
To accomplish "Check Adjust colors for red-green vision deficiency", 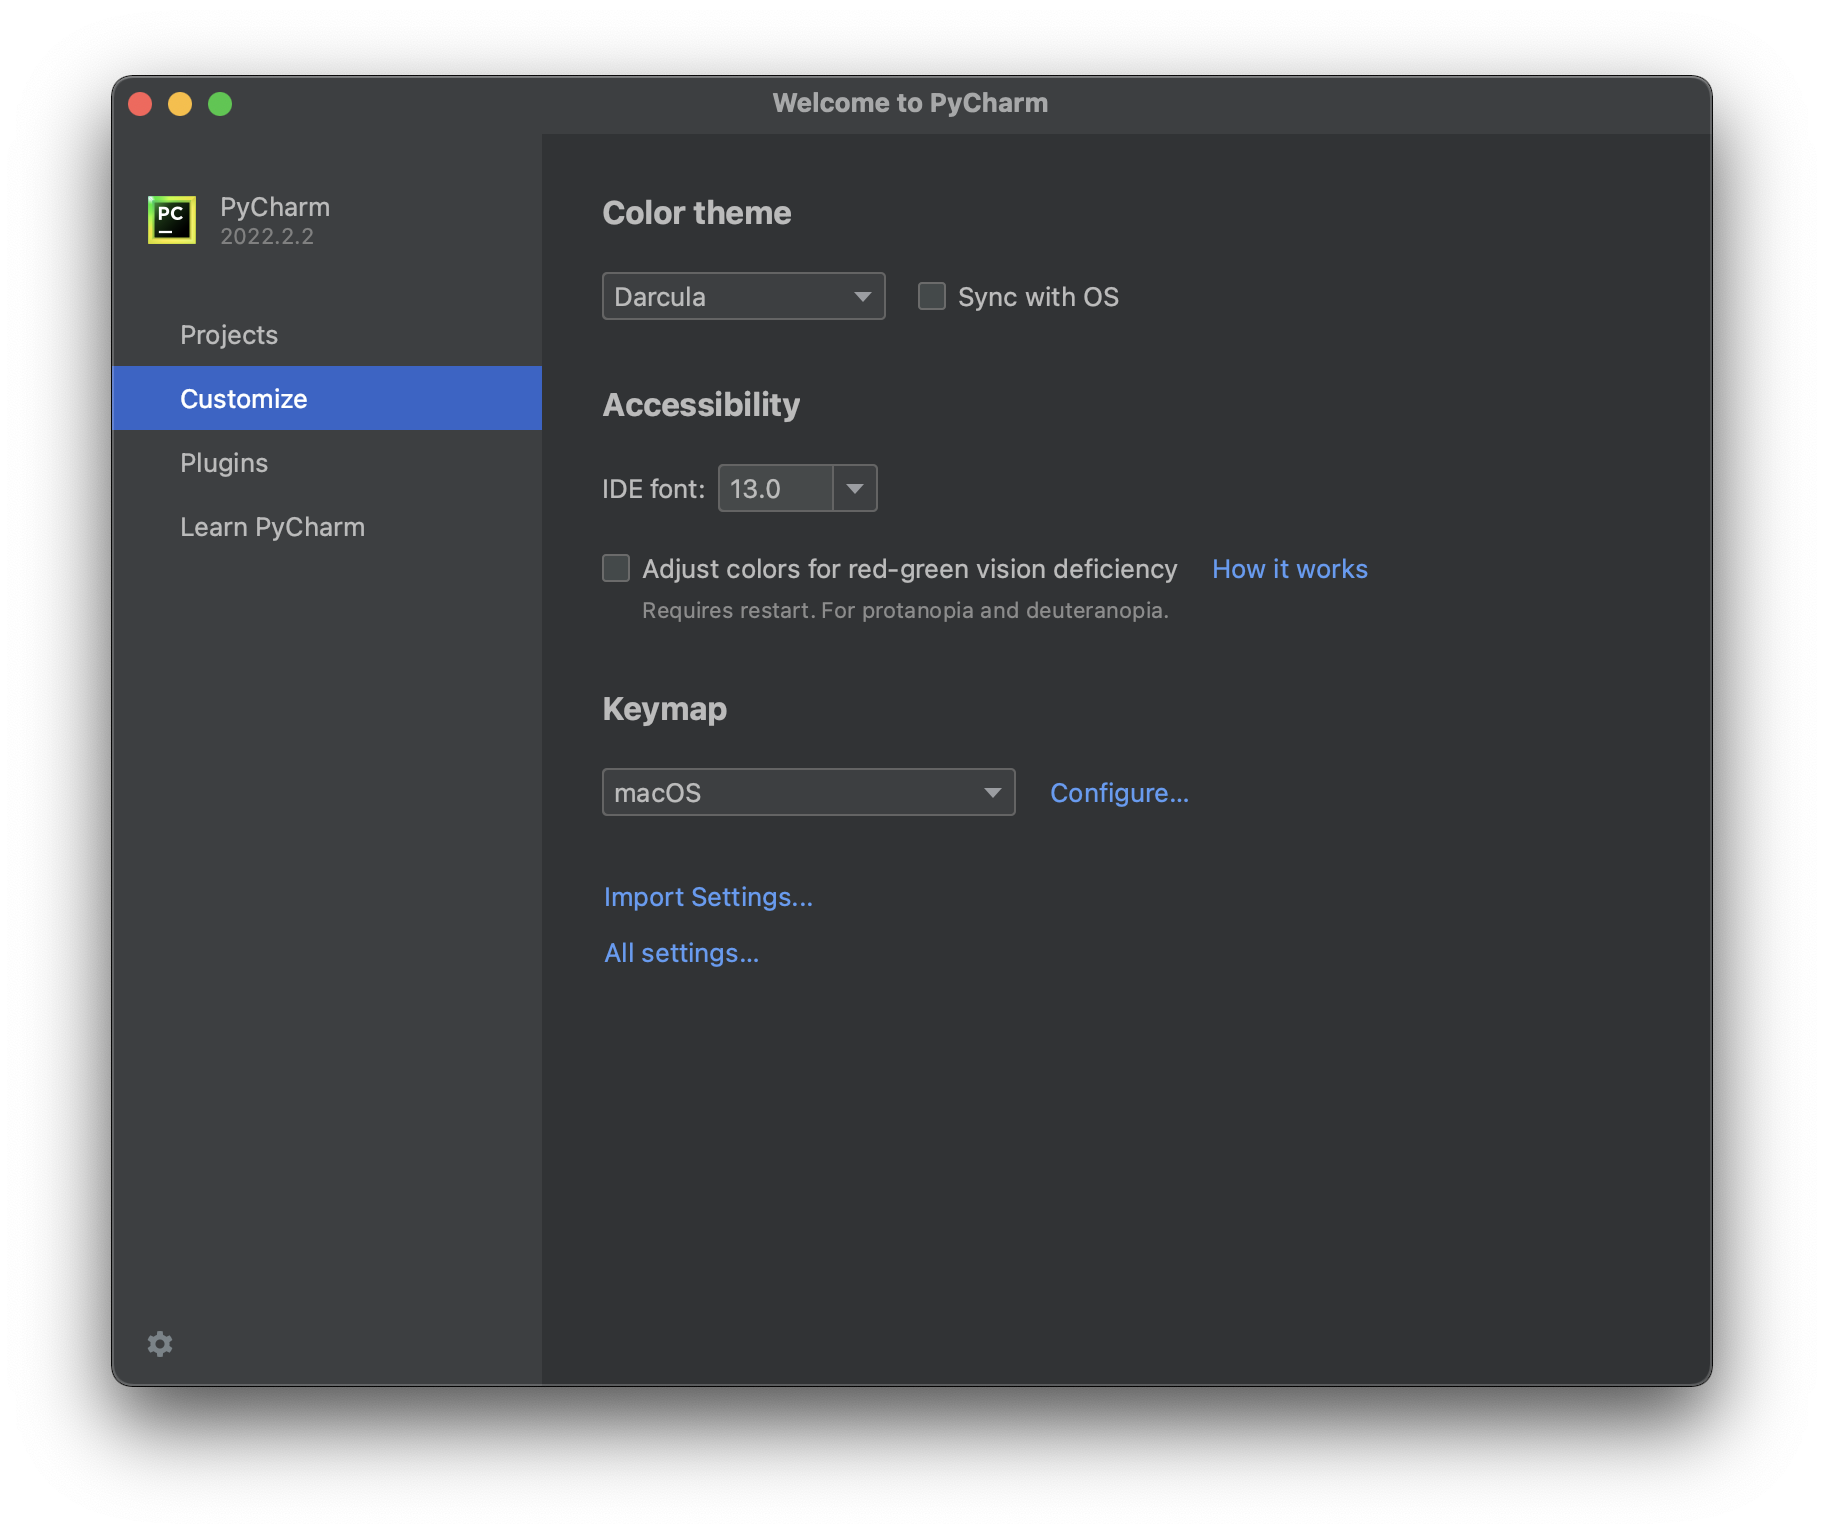I will 616,568.
